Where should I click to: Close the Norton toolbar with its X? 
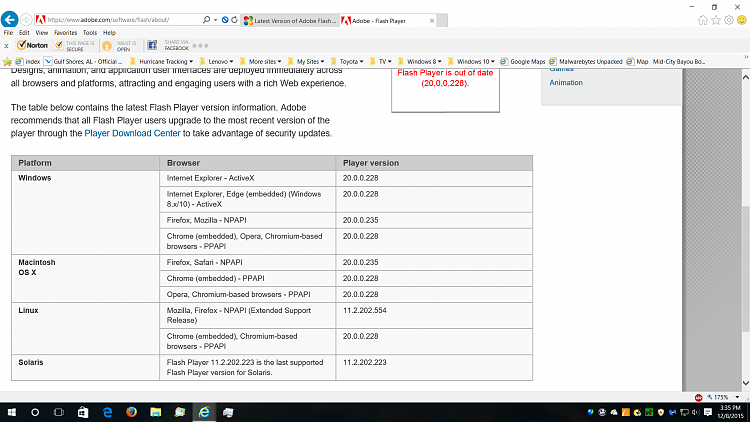pos(6,46)
